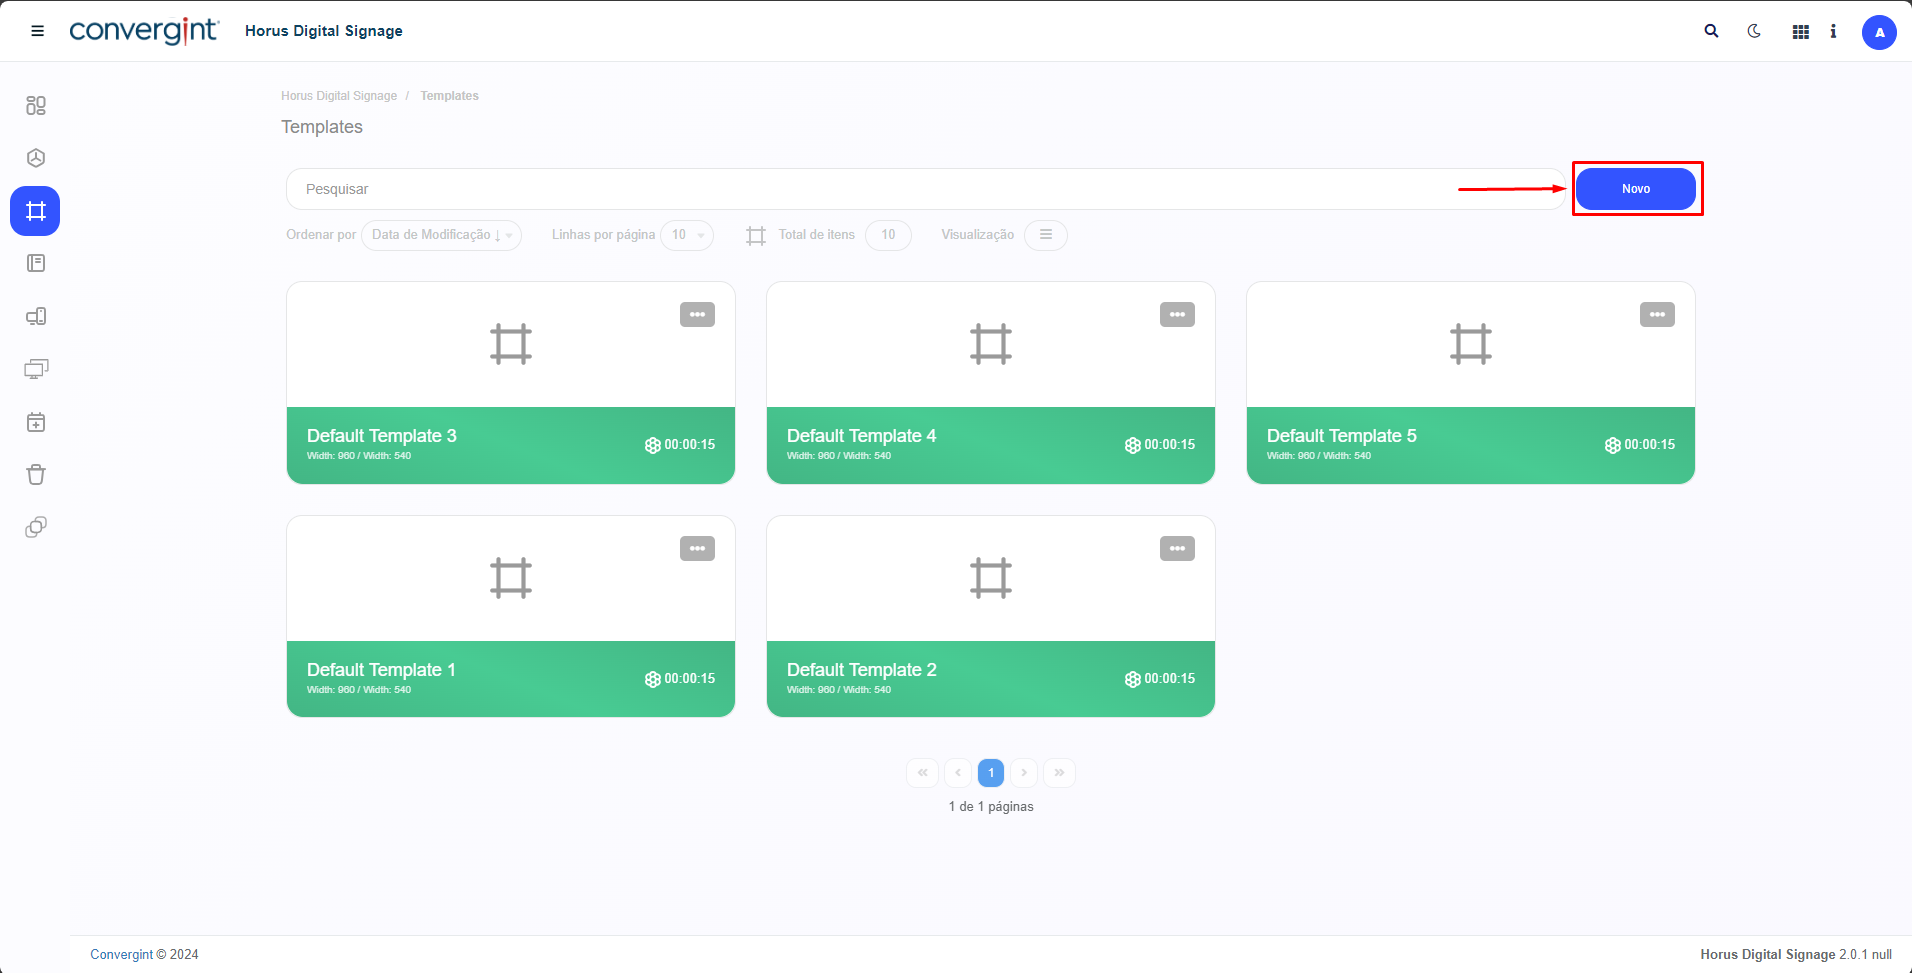Select page 1 in pagination
Screen dimensions: 1912x973
point(990,773)
